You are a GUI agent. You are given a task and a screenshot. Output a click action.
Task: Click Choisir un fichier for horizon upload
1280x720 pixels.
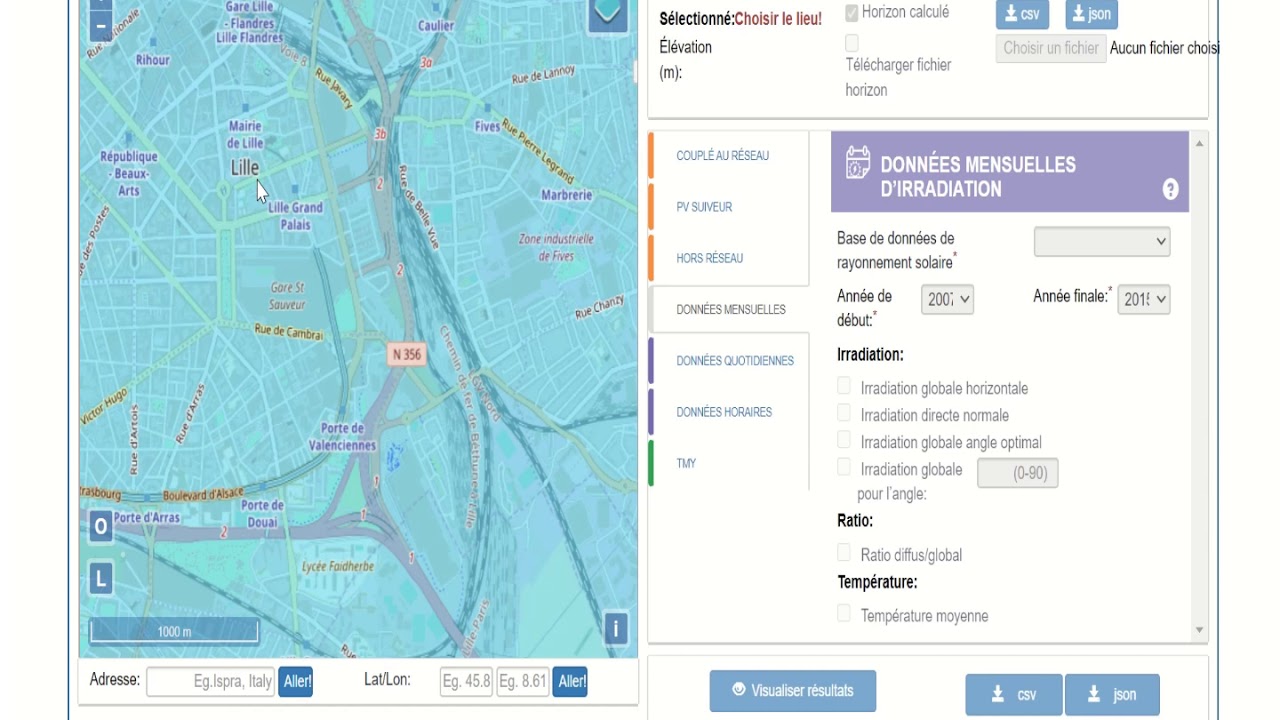click(1050, 48)
